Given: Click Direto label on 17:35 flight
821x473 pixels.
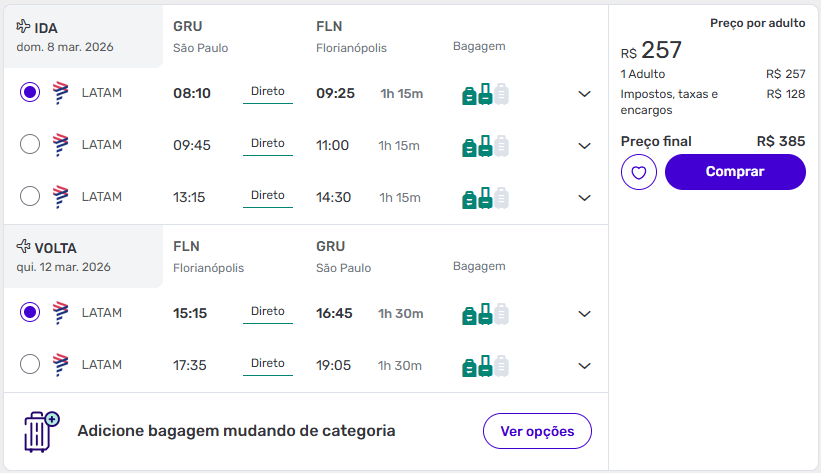Looking at the screenshot, I should pos(268,364).
